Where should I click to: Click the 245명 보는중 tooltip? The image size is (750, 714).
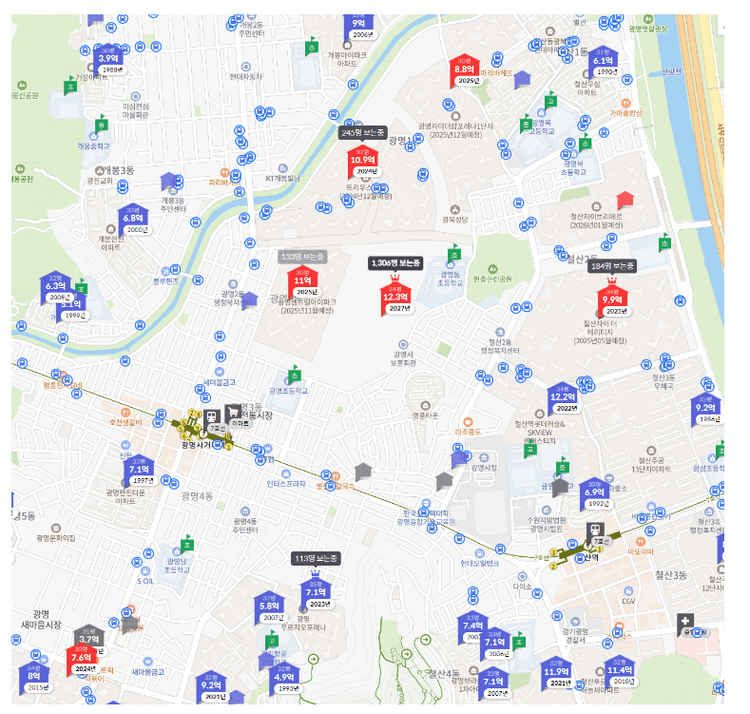(363, 133)
